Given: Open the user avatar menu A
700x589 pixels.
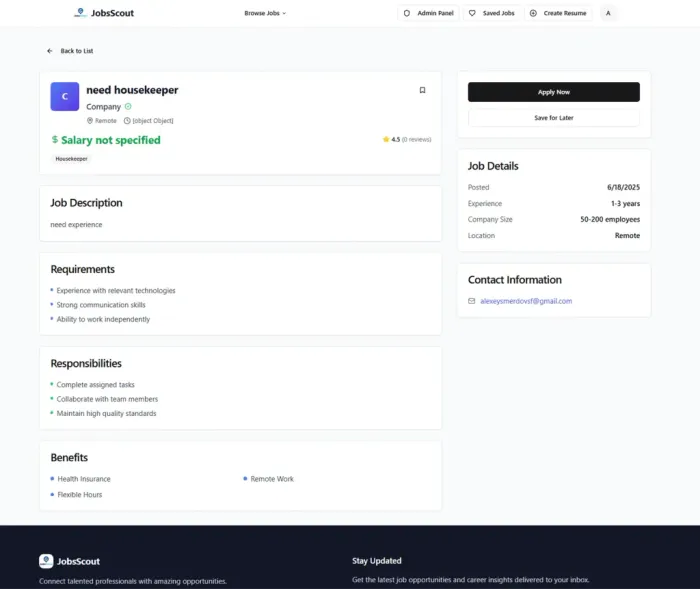Looking at the screenshot, I should click(608, 13).
